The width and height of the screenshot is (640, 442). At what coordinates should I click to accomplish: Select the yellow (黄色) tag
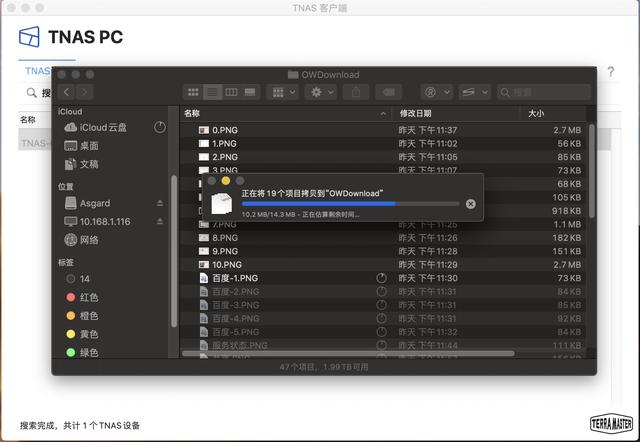tap(89, 334)
